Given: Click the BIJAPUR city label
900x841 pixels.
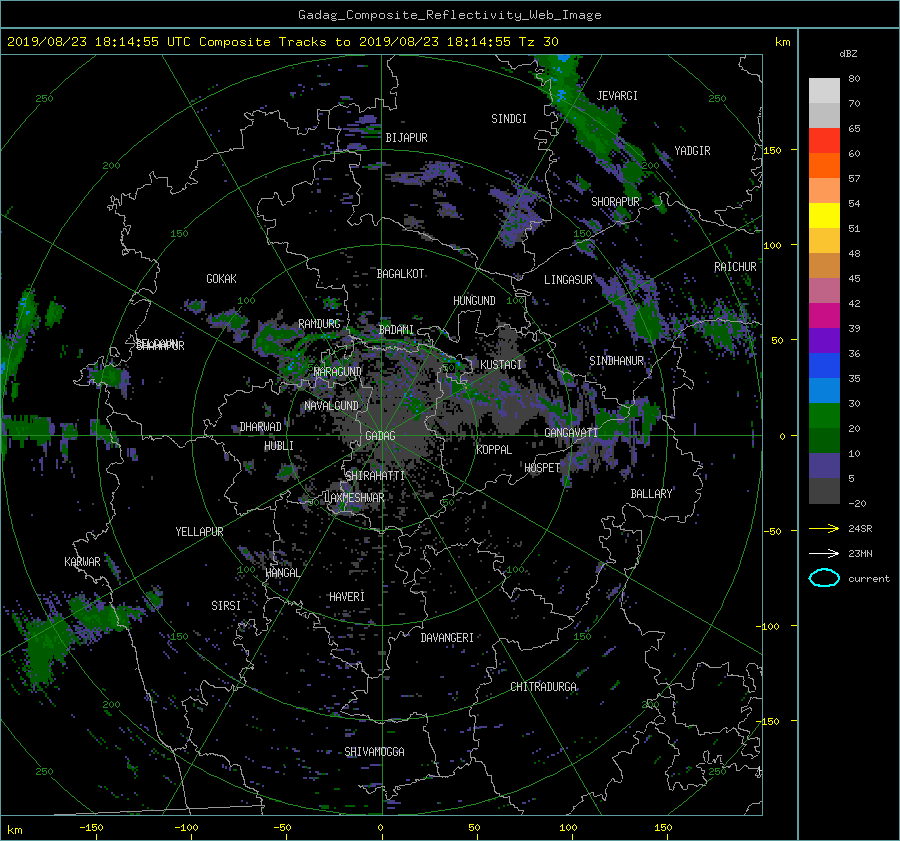Looking at the screenshot, I should pos(406,138).
